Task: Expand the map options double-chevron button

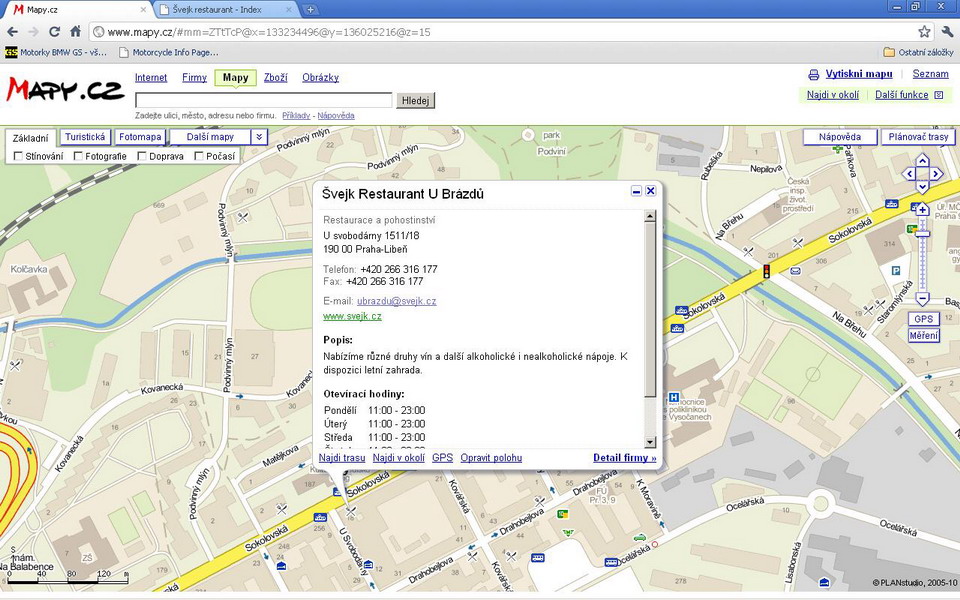Action: 259,137
